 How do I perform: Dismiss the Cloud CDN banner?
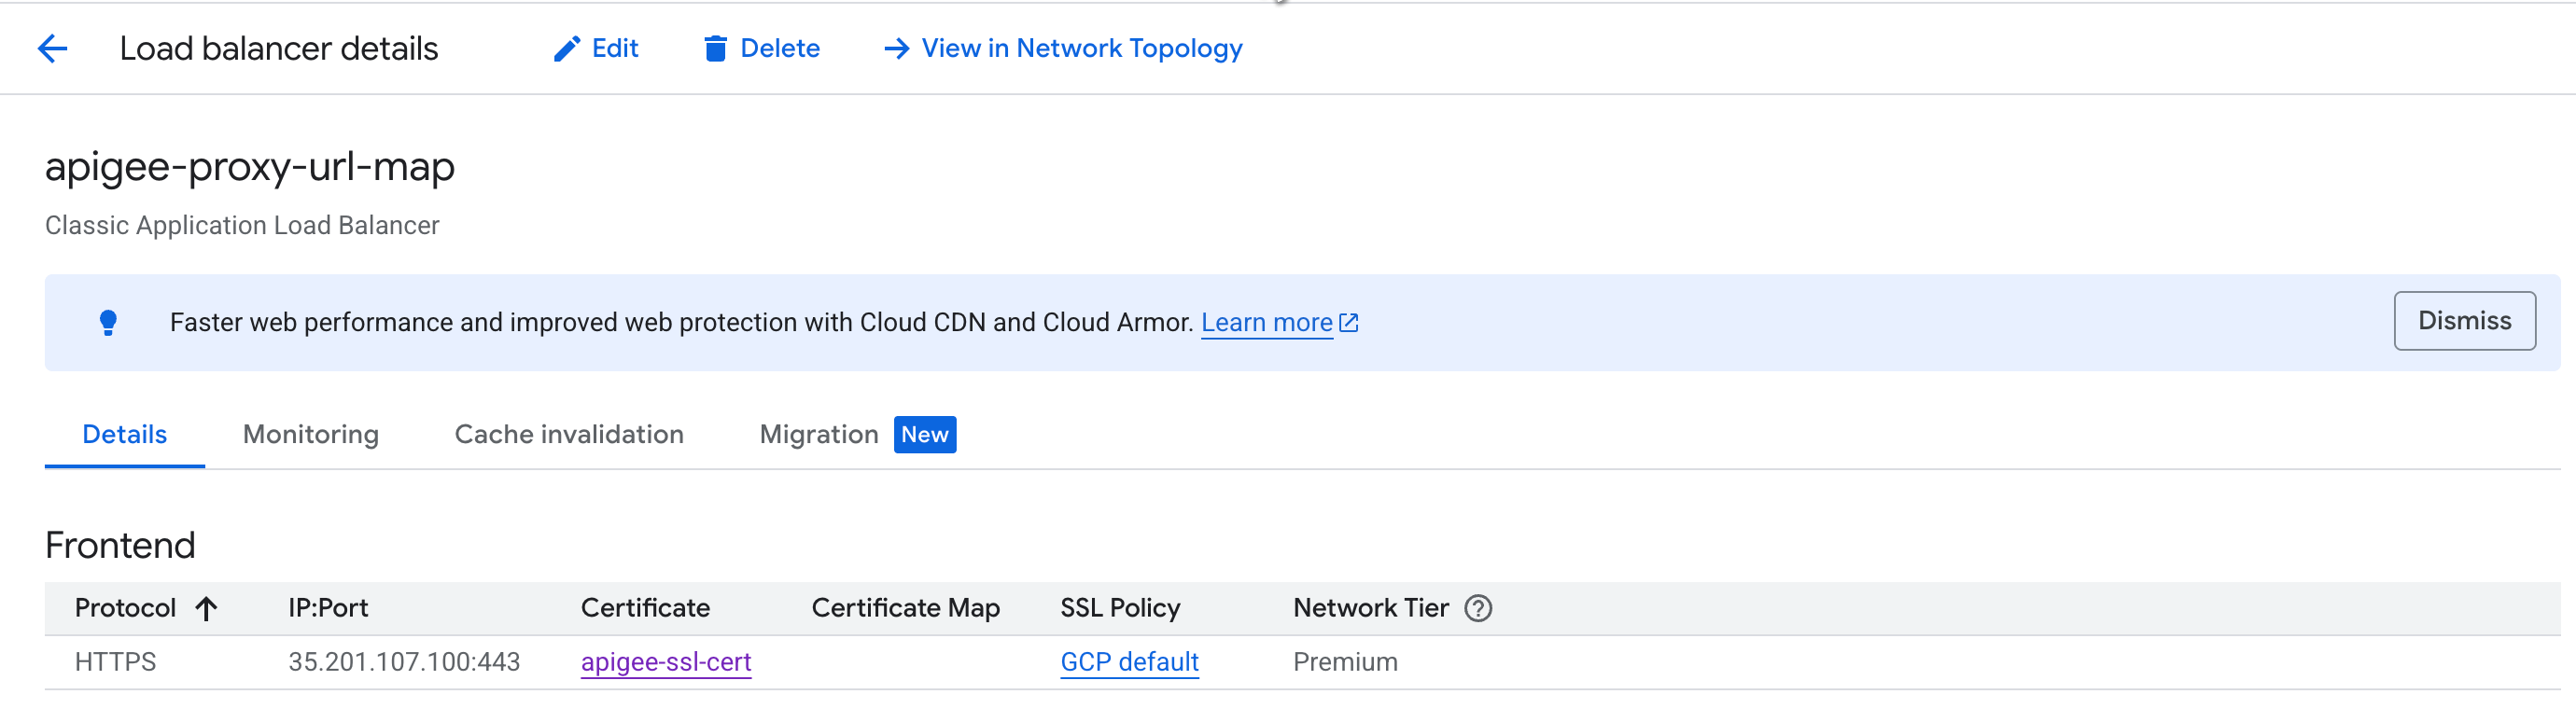pyautogui.click(x=2463, y=321)
